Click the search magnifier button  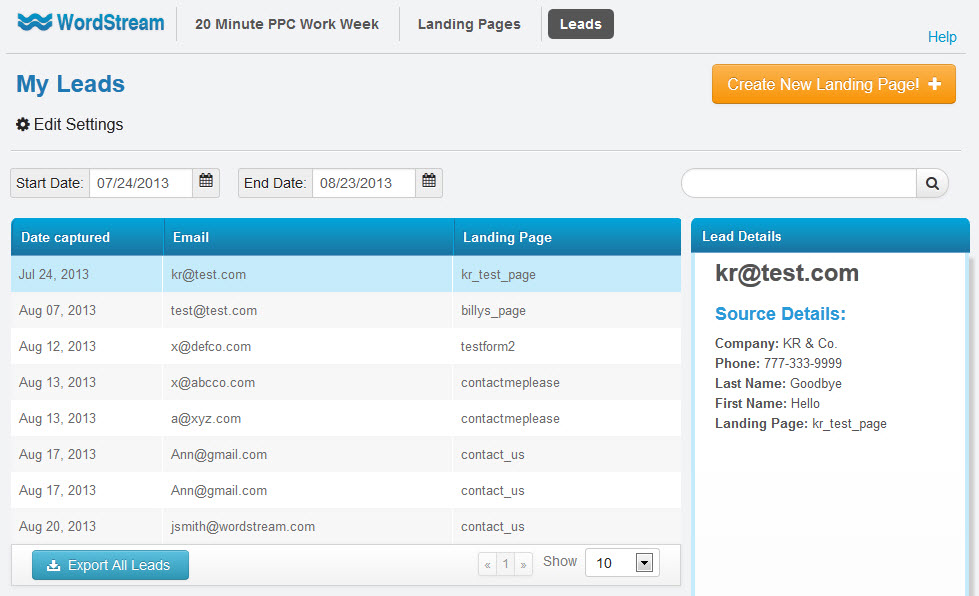click(x=932, y=183)
